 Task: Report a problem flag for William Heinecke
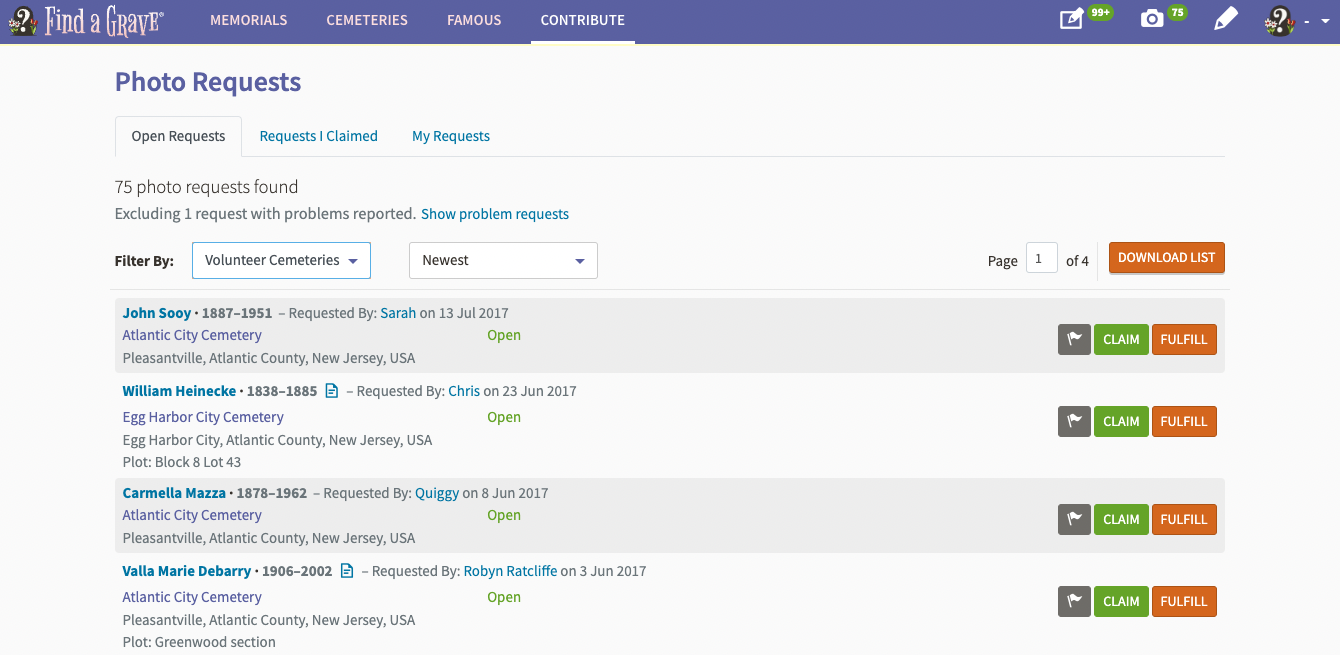click(x=1074, y=421)
